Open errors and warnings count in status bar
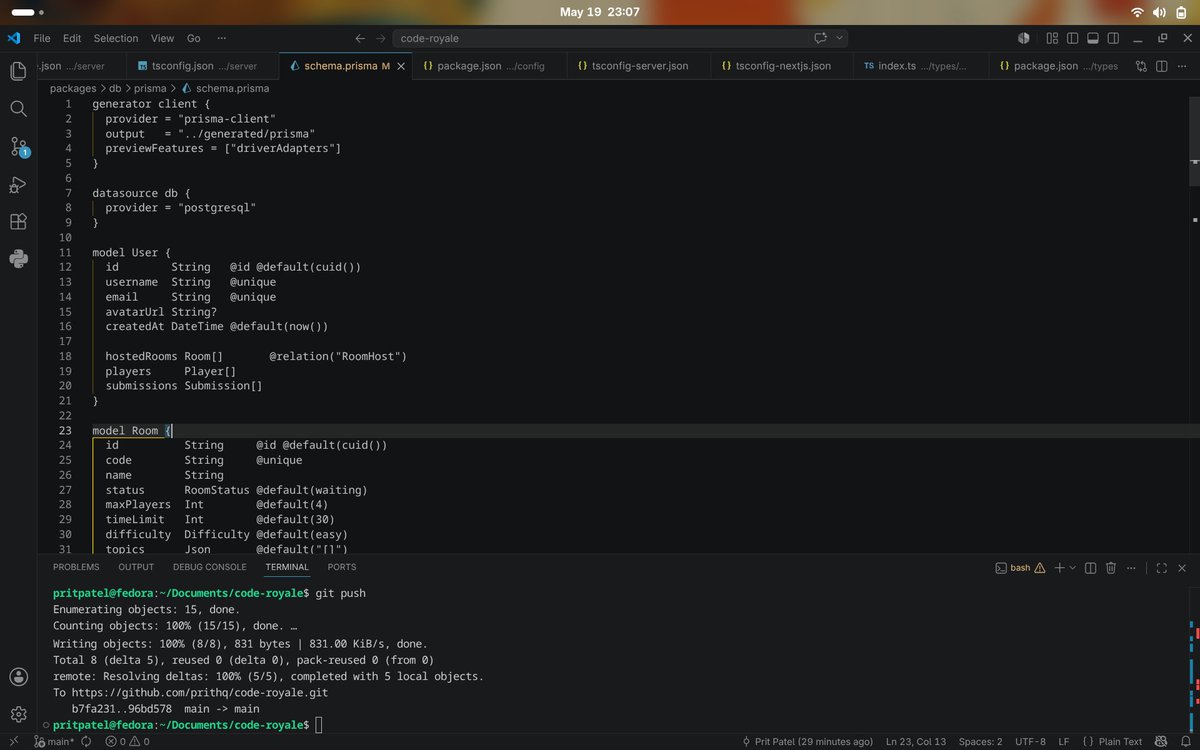The image size is (1200, 750). click(127, 741)
